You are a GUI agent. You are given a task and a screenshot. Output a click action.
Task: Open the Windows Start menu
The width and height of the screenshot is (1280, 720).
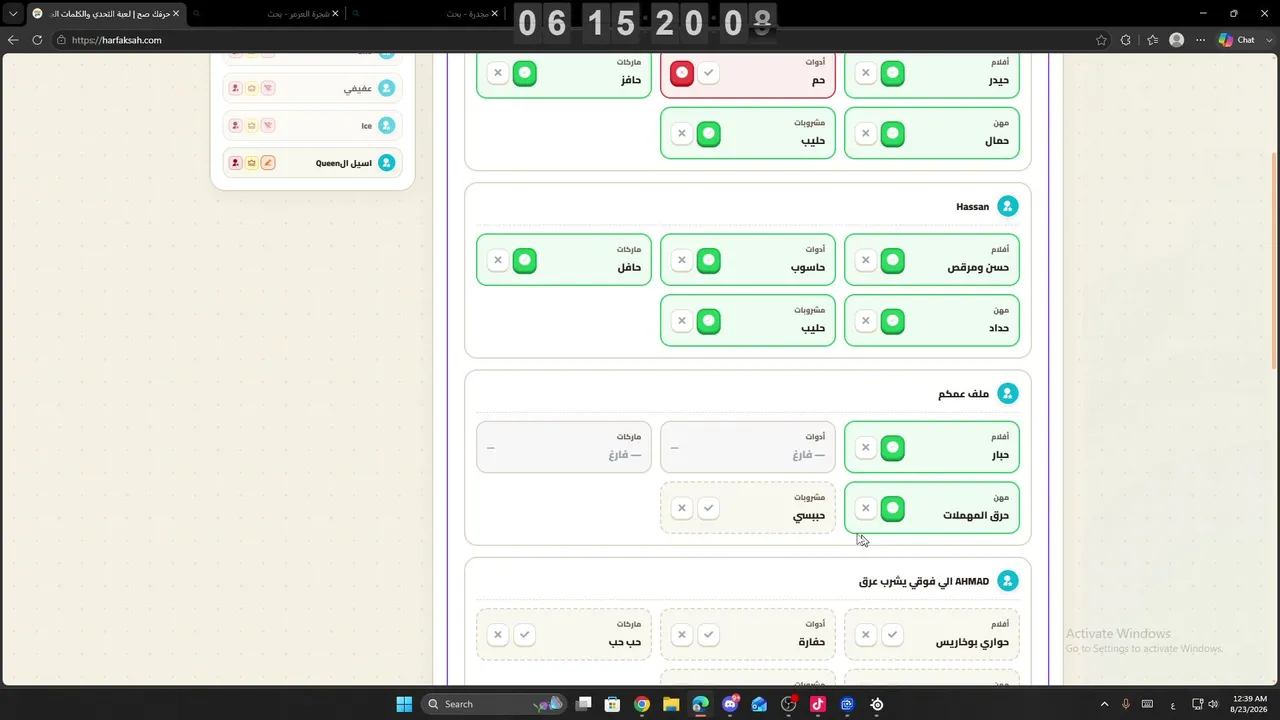coord(404,704)
